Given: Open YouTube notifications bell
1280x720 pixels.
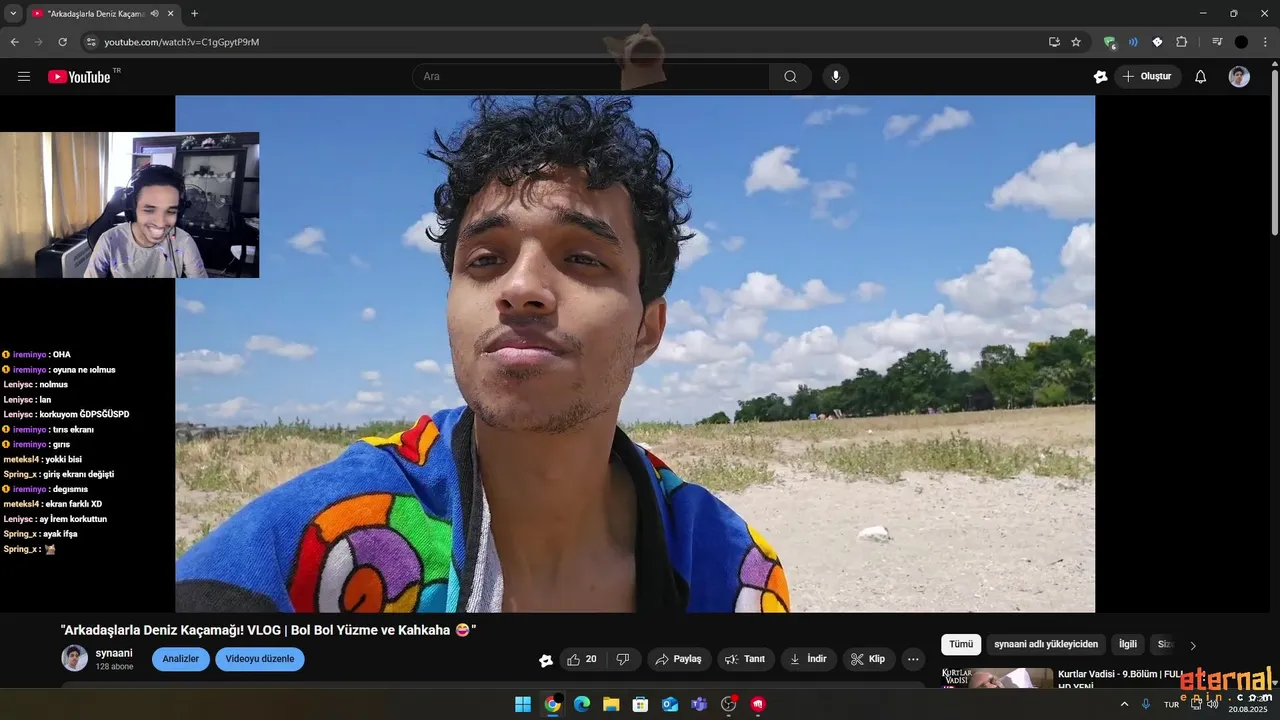Looking at the screenshot, I should pos(1200,77).
